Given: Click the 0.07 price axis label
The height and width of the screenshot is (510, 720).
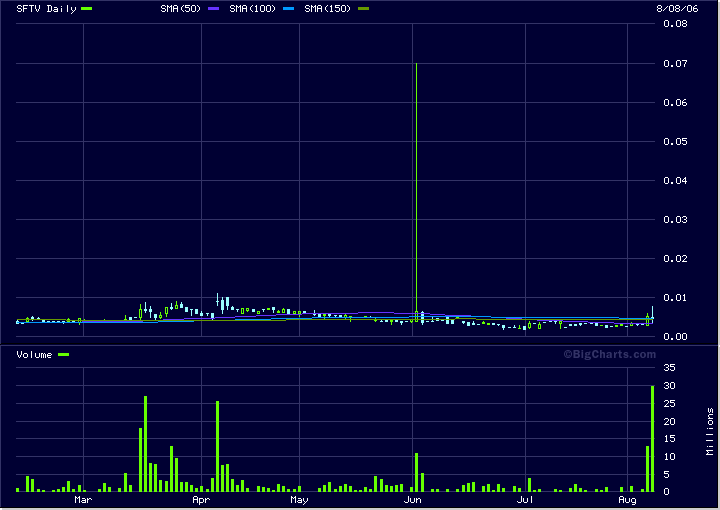Looking at the screenshot, I should [x=675, y=63].
